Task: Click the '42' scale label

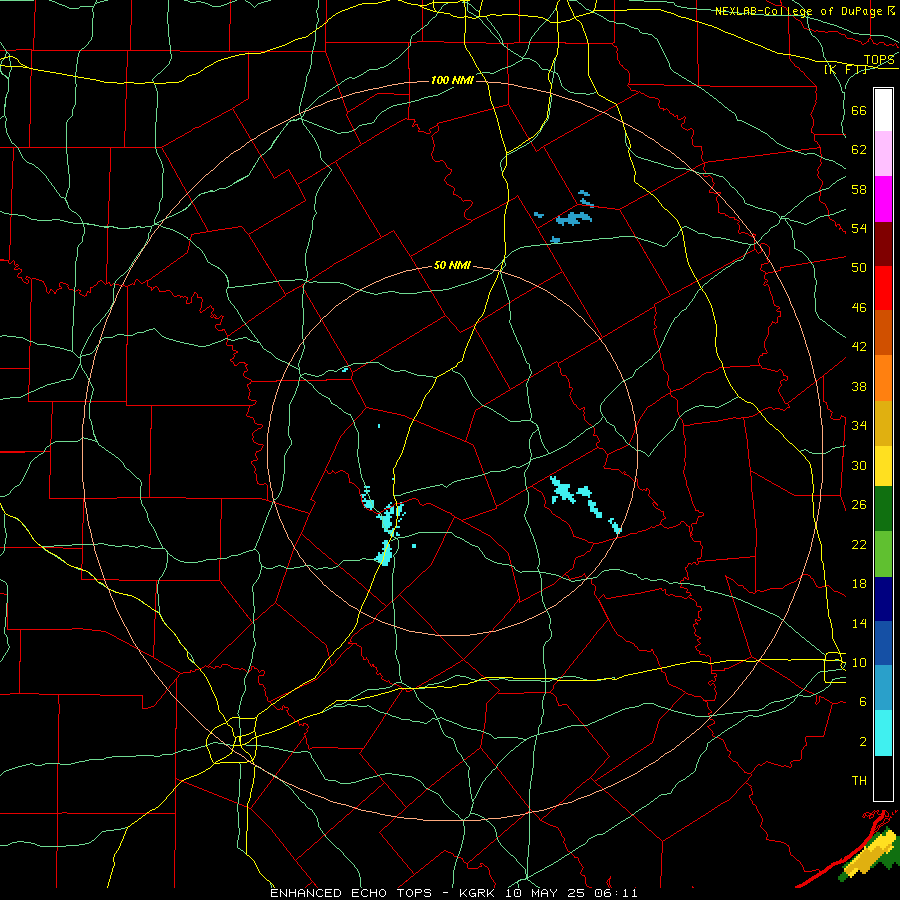Action: 859,347
